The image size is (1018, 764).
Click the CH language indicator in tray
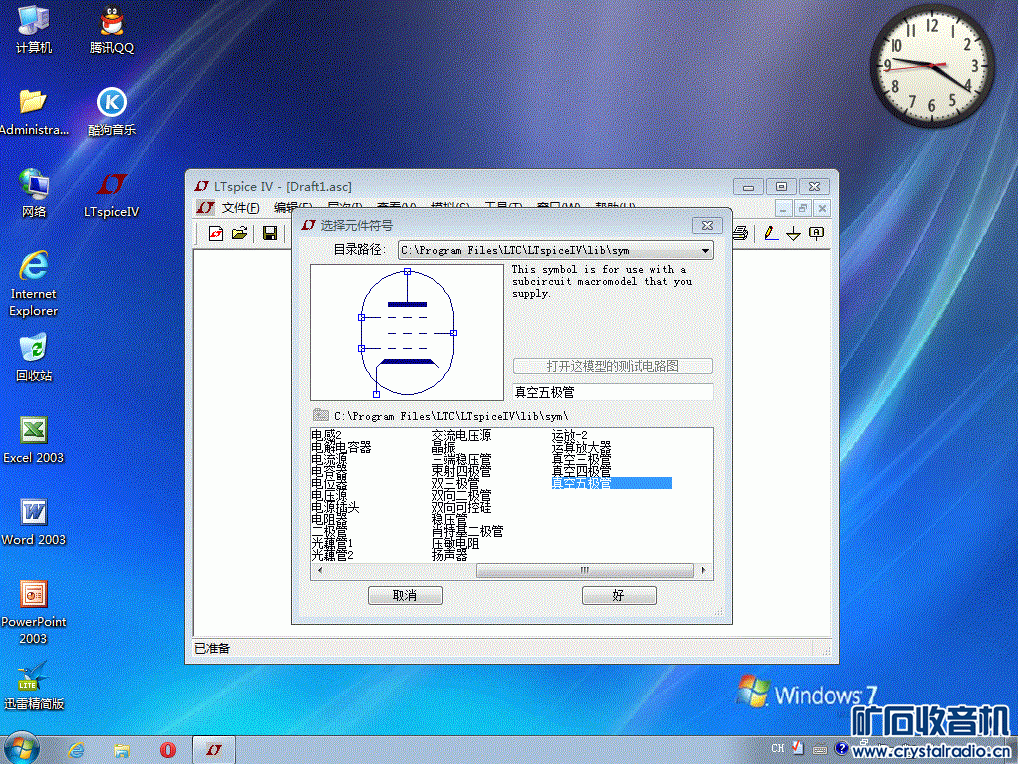(x=777, y=748)
